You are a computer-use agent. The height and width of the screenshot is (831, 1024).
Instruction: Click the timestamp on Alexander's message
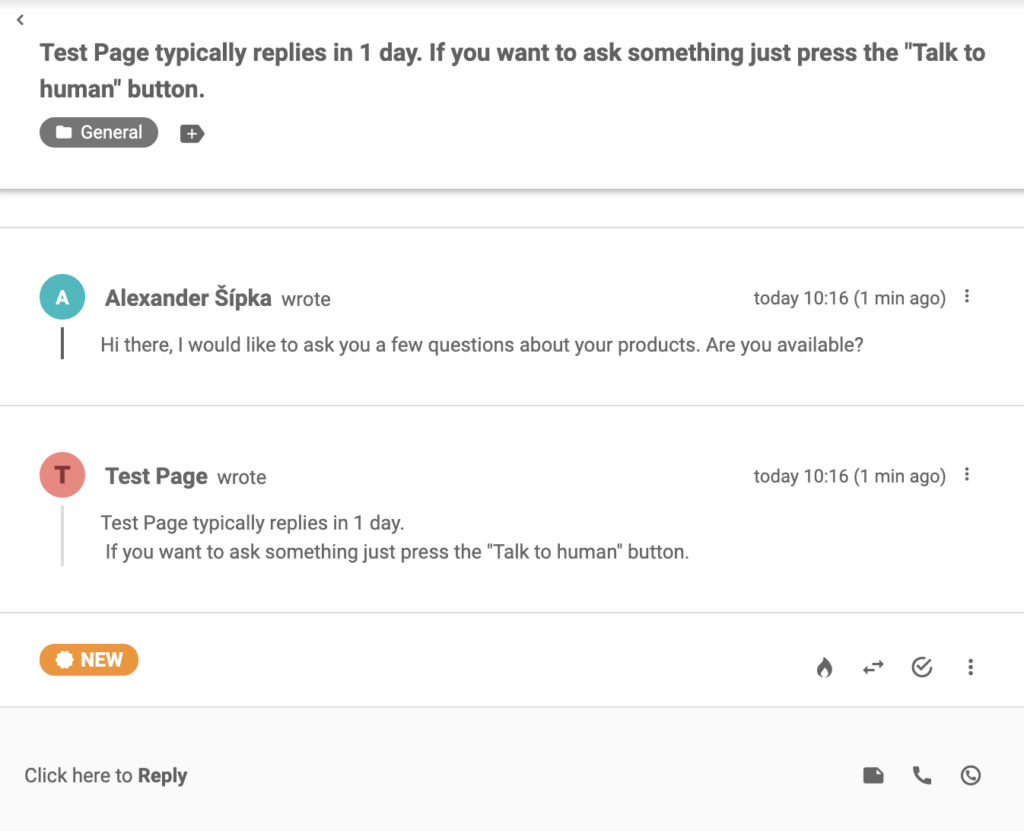click(x=849, y=298)
